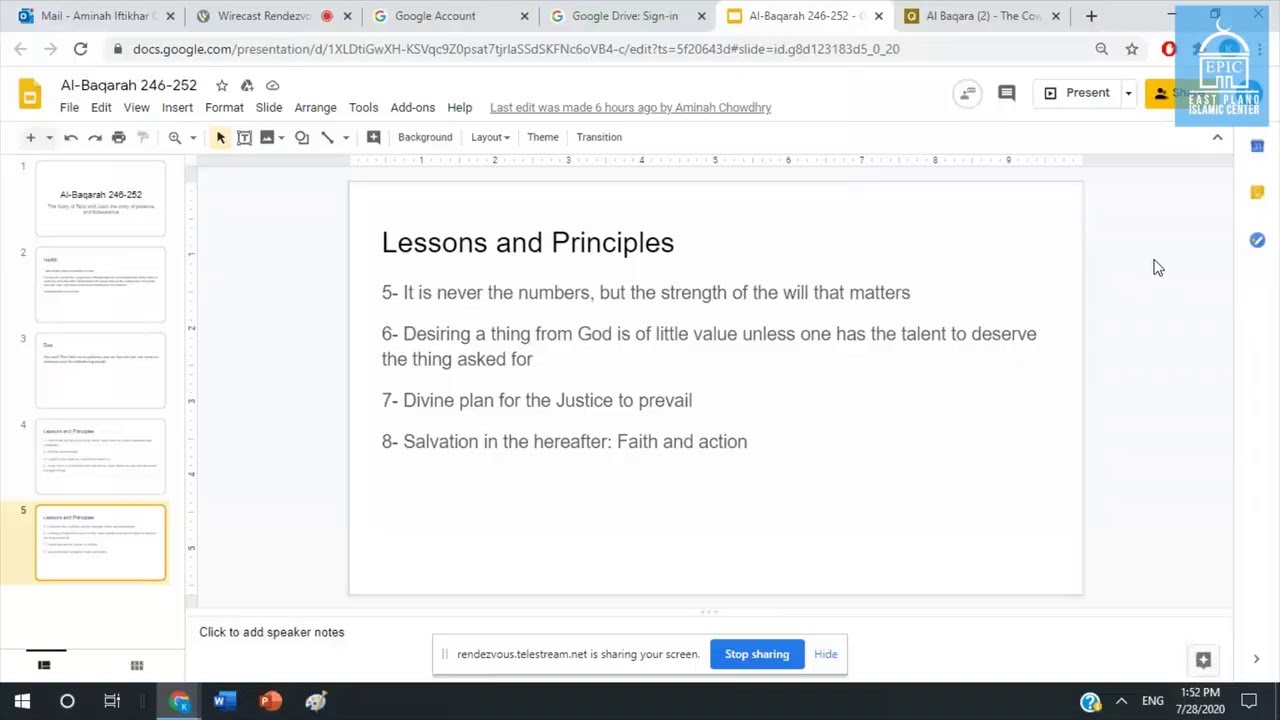The height and width of the screenshot is (720, 1280).
Task: Open the Format menu
Action: pos(224,108)
